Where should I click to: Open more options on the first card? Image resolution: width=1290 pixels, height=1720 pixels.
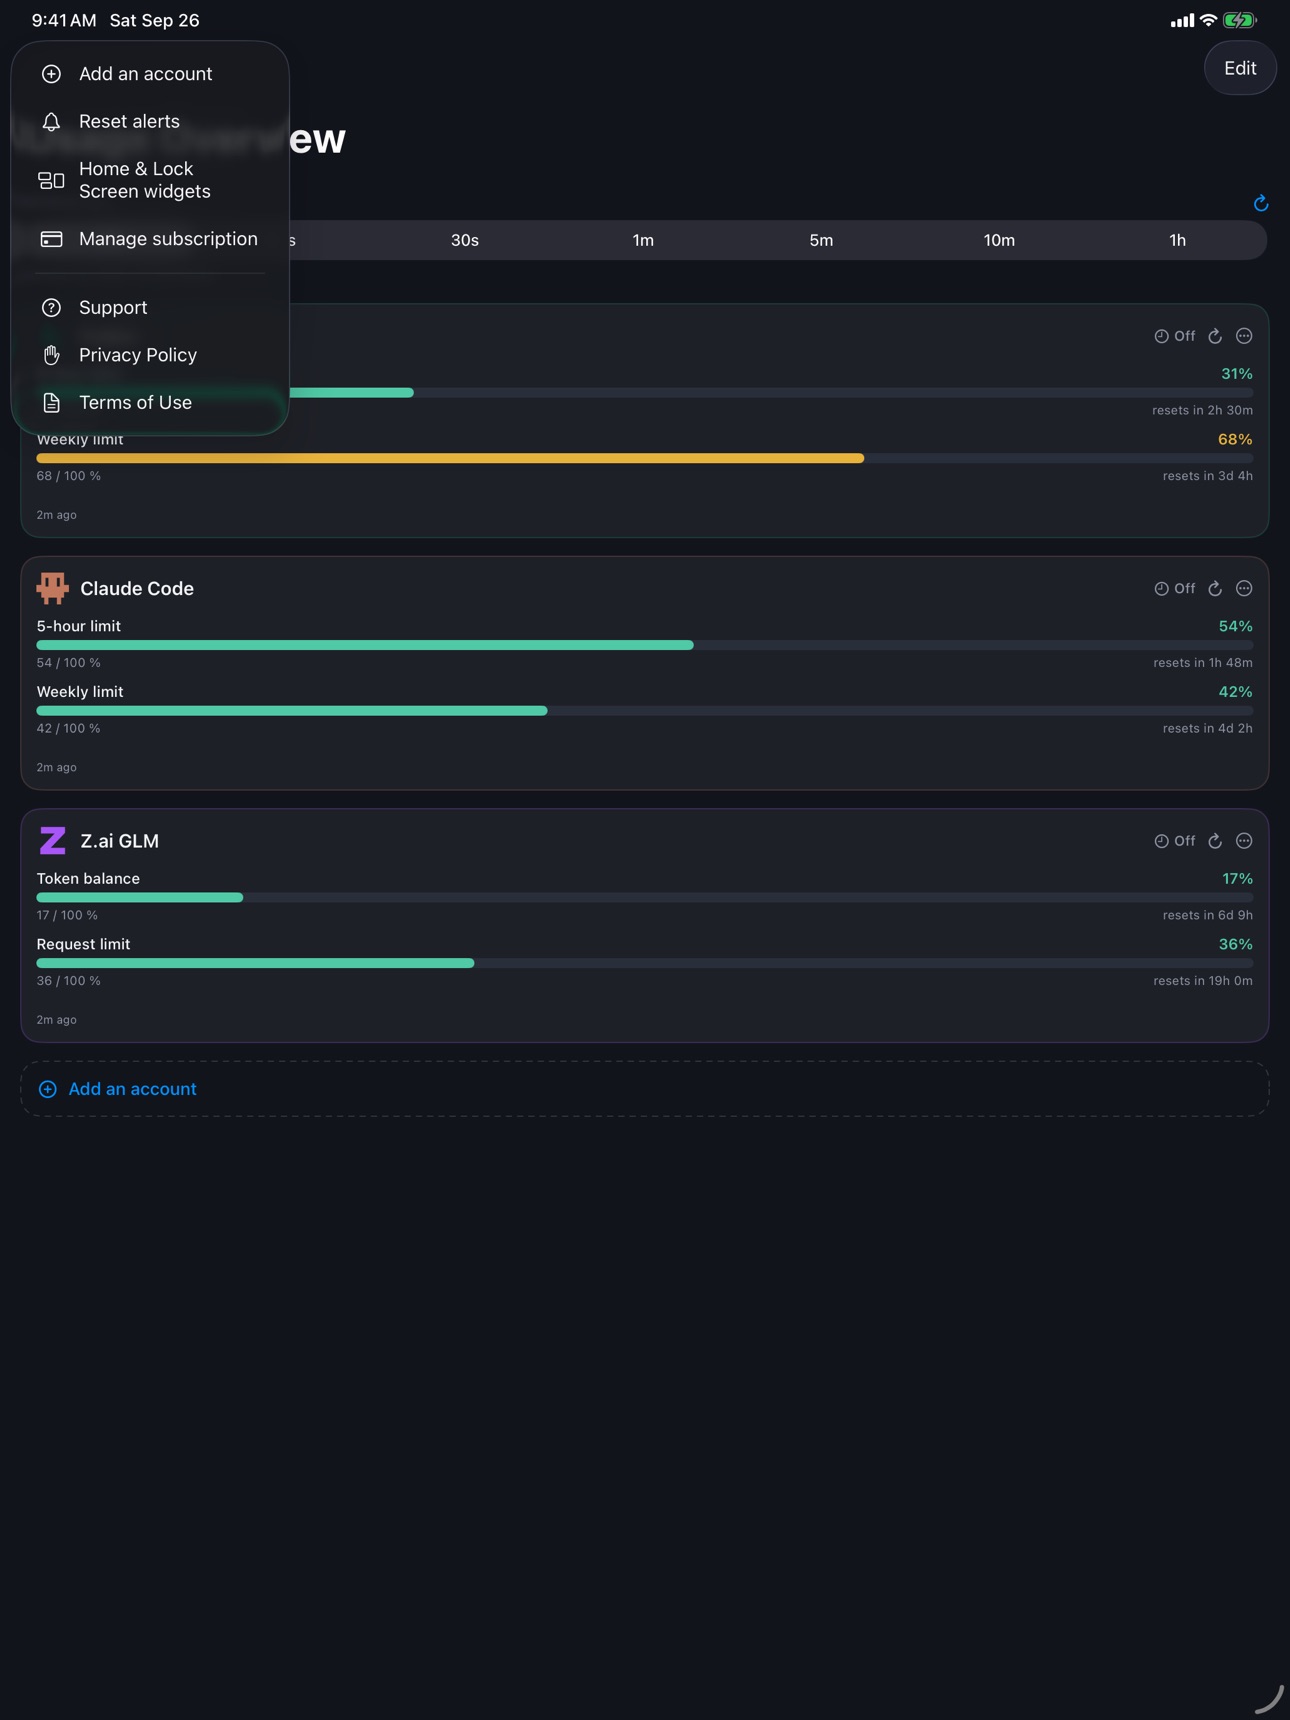(x=1244, y=336)
